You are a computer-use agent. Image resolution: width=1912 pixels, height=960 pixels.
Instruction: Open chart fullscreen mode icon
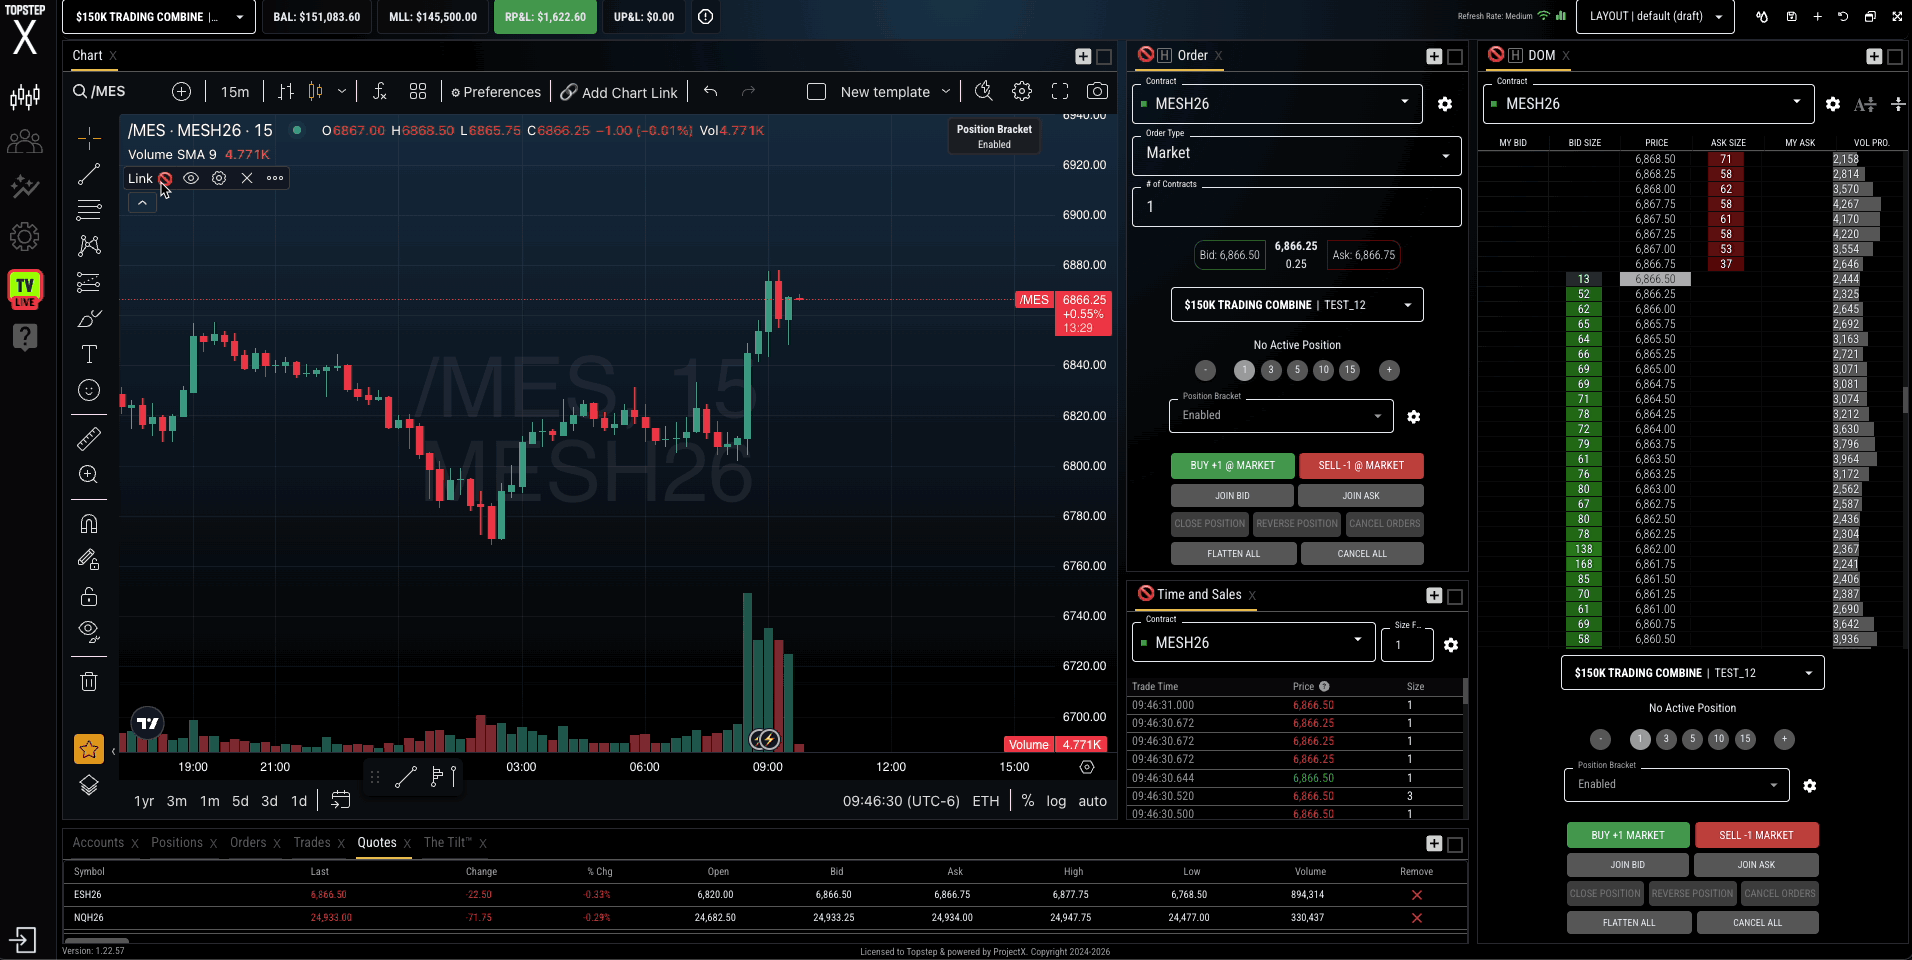click(x=1060, y=91)
